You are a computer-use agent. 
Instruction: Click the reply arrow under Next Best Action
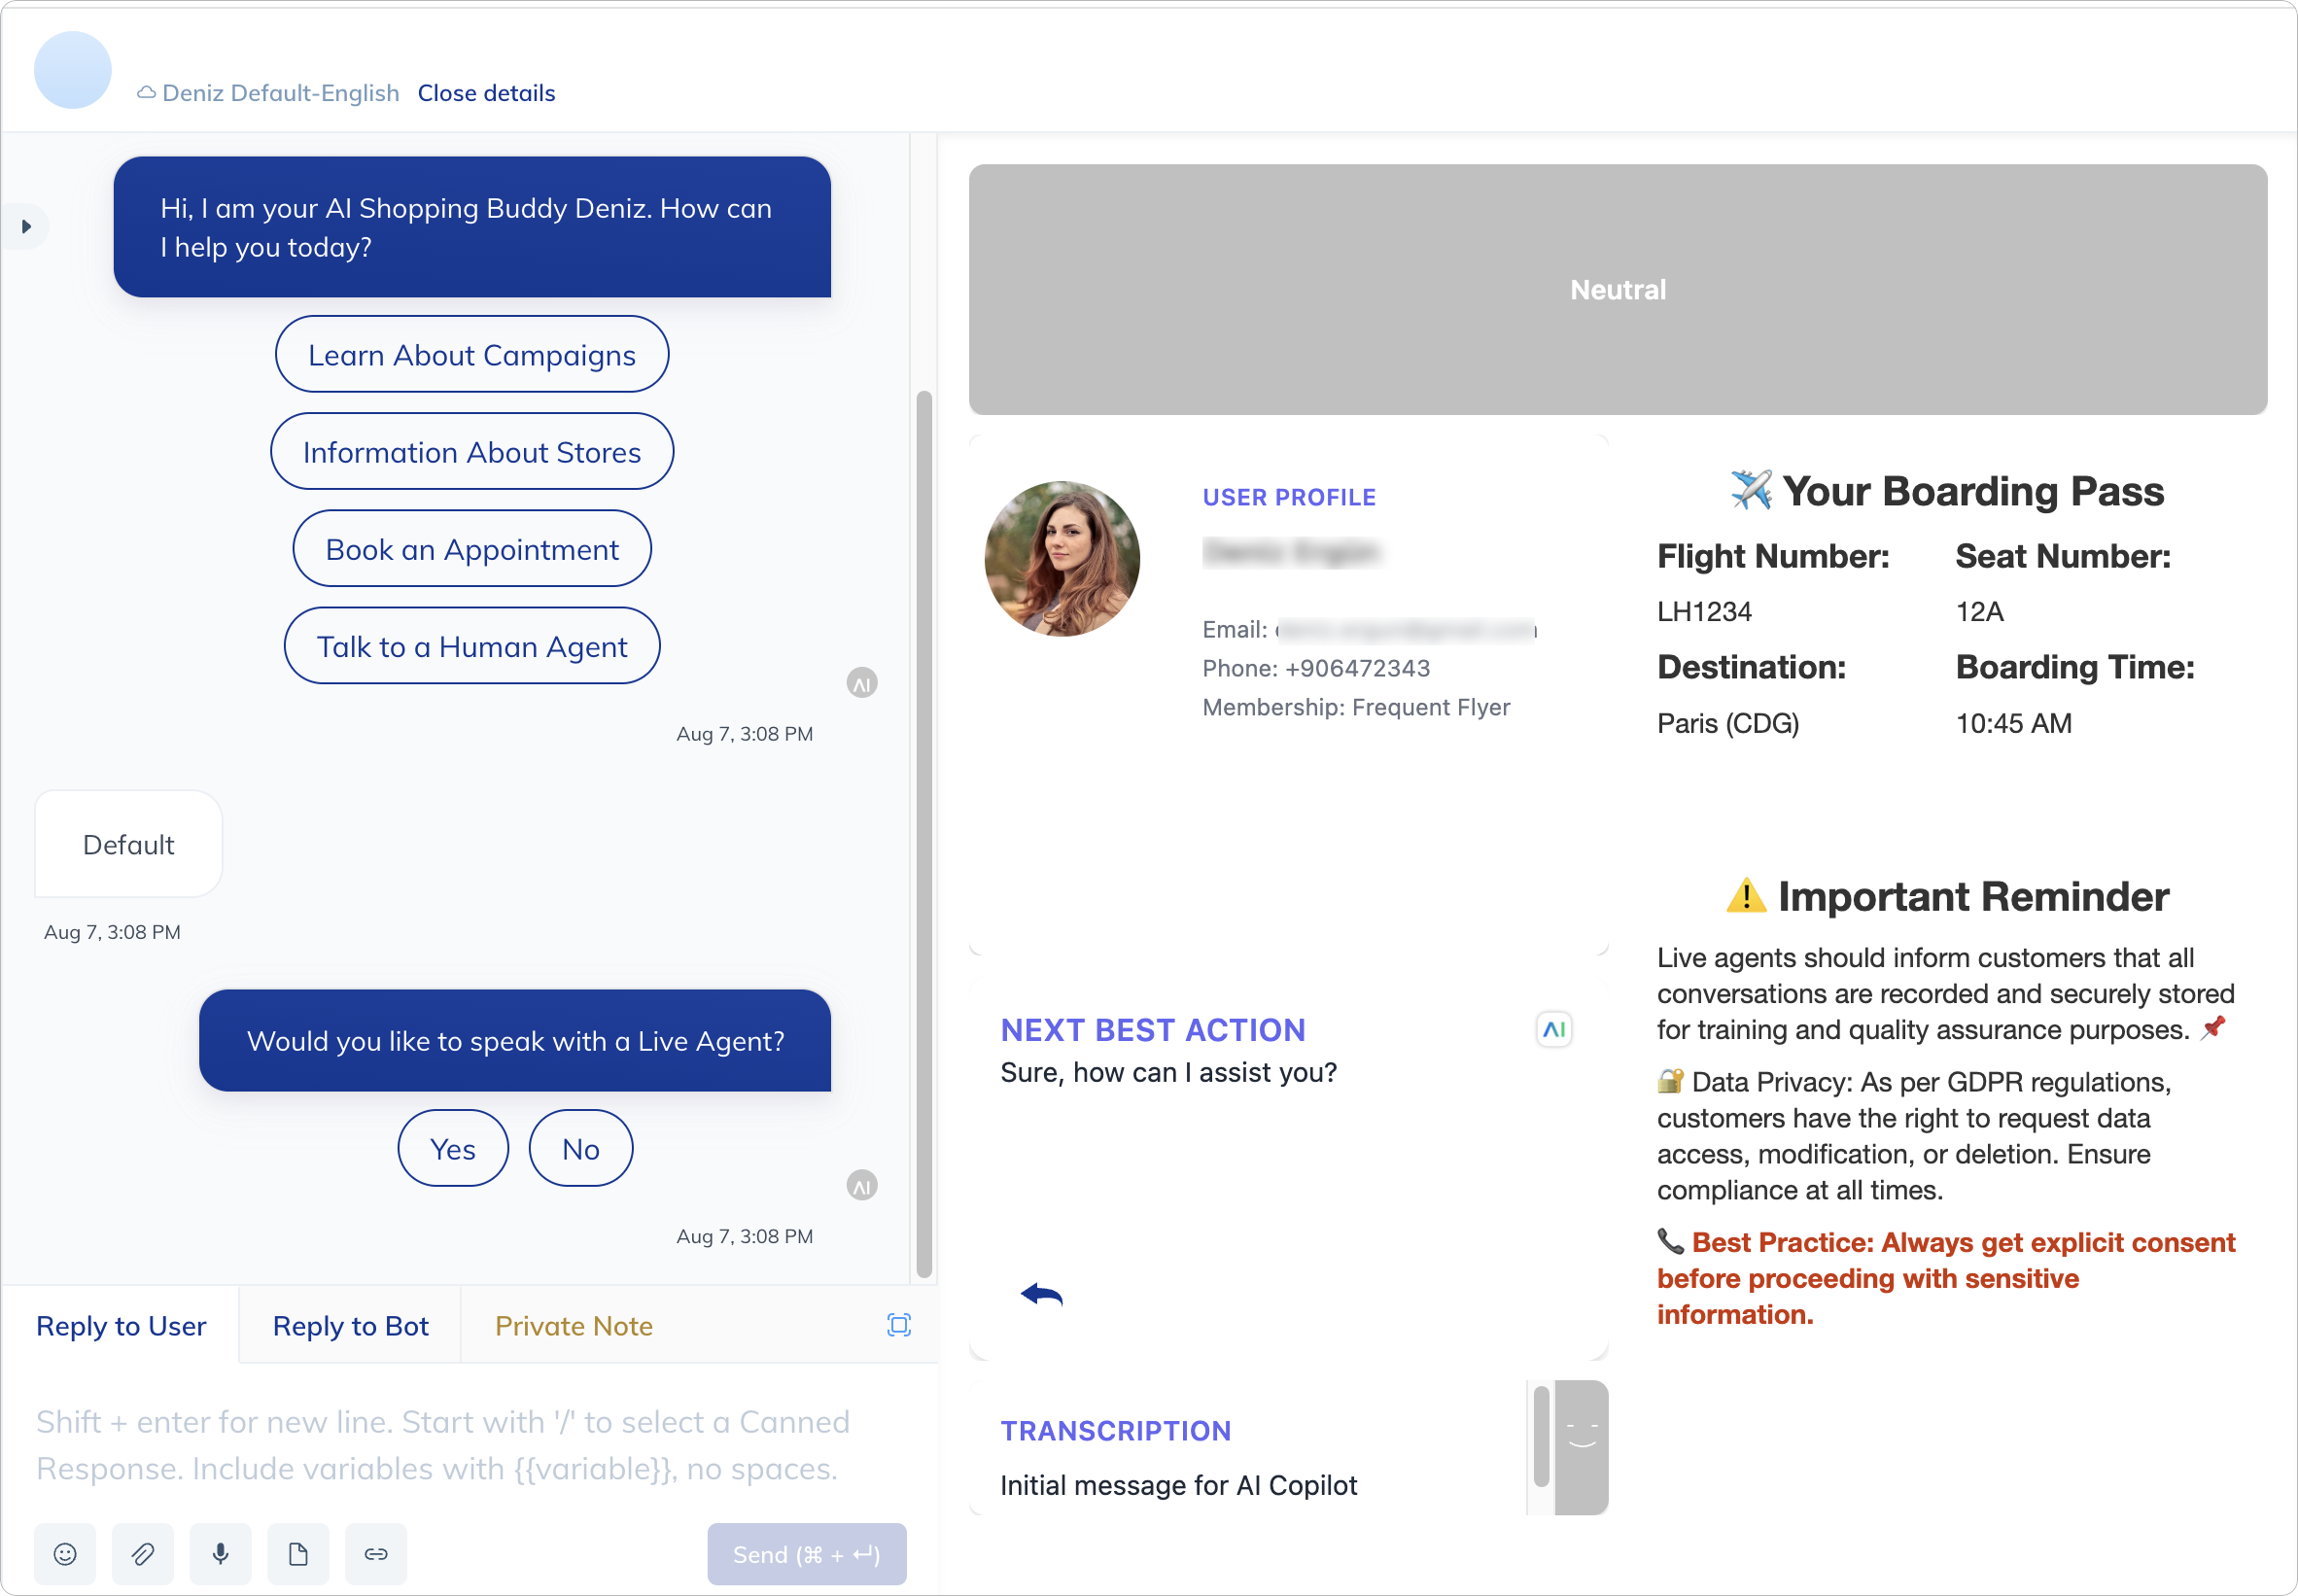(x=1041, y=1294)
